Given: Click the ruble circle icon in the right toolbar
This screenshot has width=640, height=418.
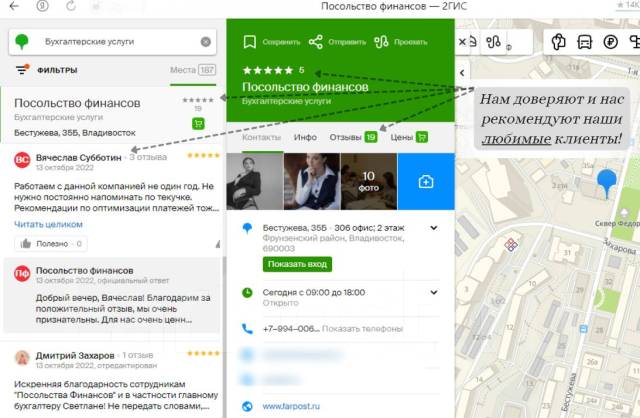Looking at the screenshot, I should (611, 42).
